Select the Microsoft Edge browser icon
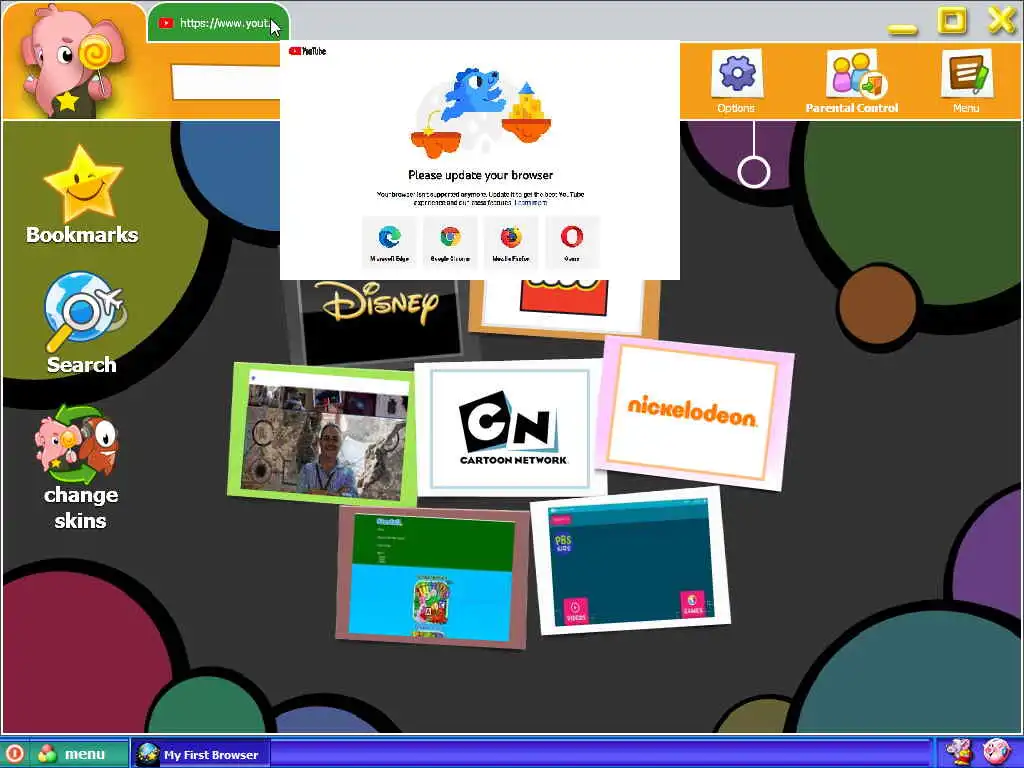 tap(390, 236)
